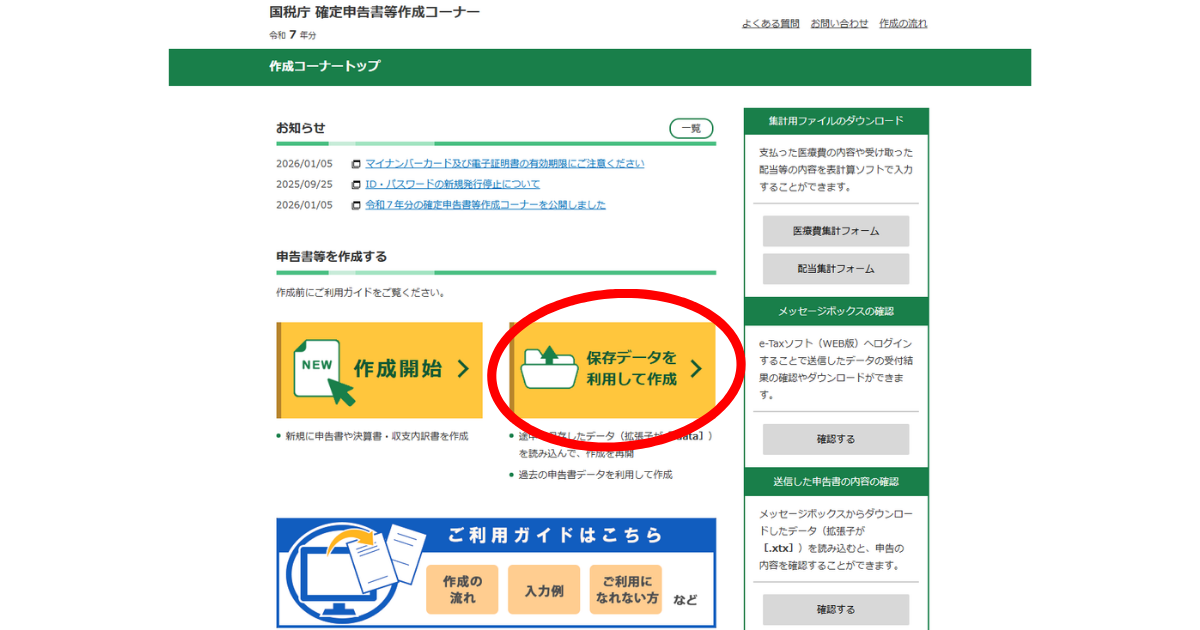Open the お問い合わせ link
The image size is (1200, 630).
(x=839, y=24)
